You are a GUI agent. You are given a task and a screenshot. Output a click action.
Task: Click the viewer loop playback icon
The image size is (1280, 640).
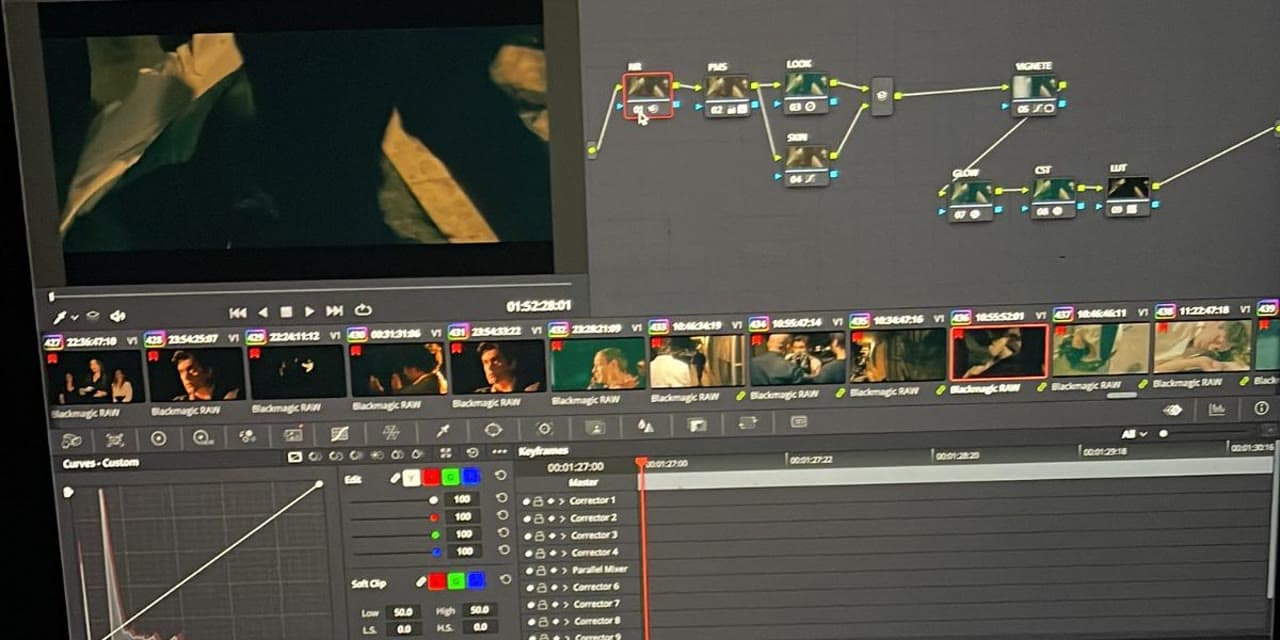point(363,311)
